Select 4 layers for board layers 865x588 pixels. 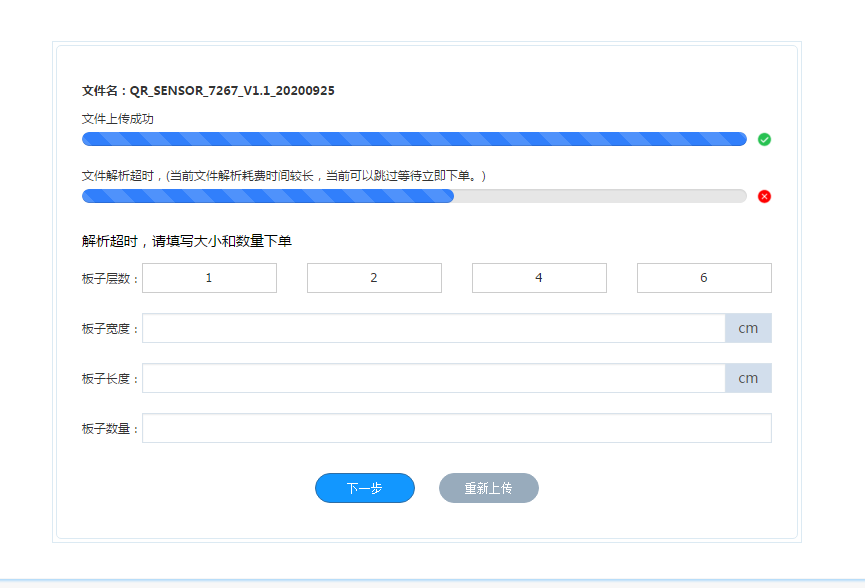[x=539, y=278]
